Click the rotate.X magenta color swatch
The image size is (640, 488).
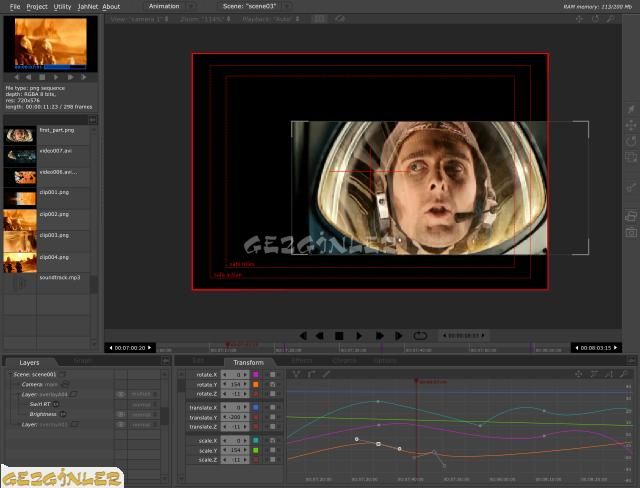click(256, 374)
